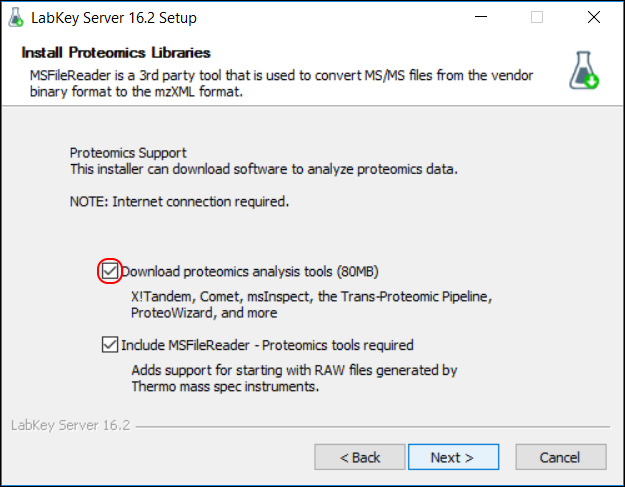
Task: Click the MSFileReader 3rd party tool description
Action: tap(281, 83)
